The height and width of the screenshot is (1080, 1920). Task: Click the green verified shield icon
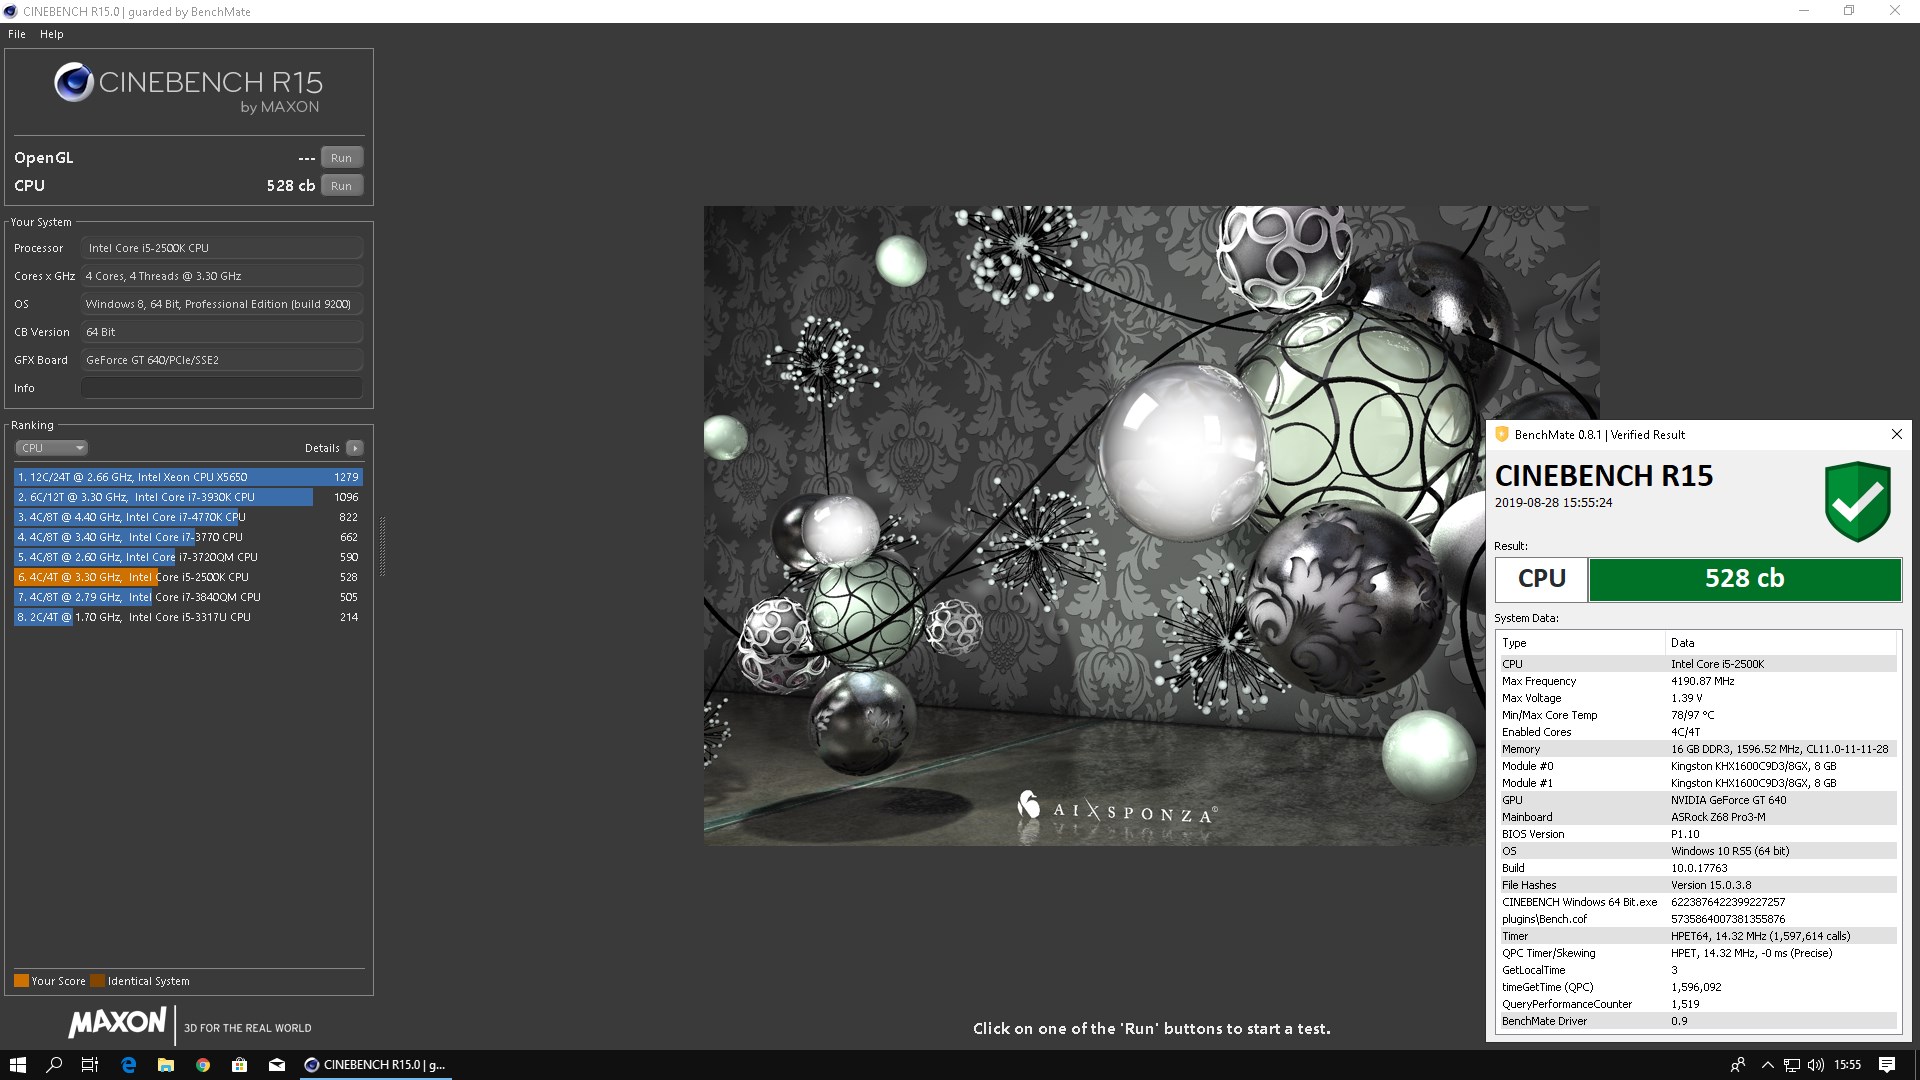click(1857, 501)
